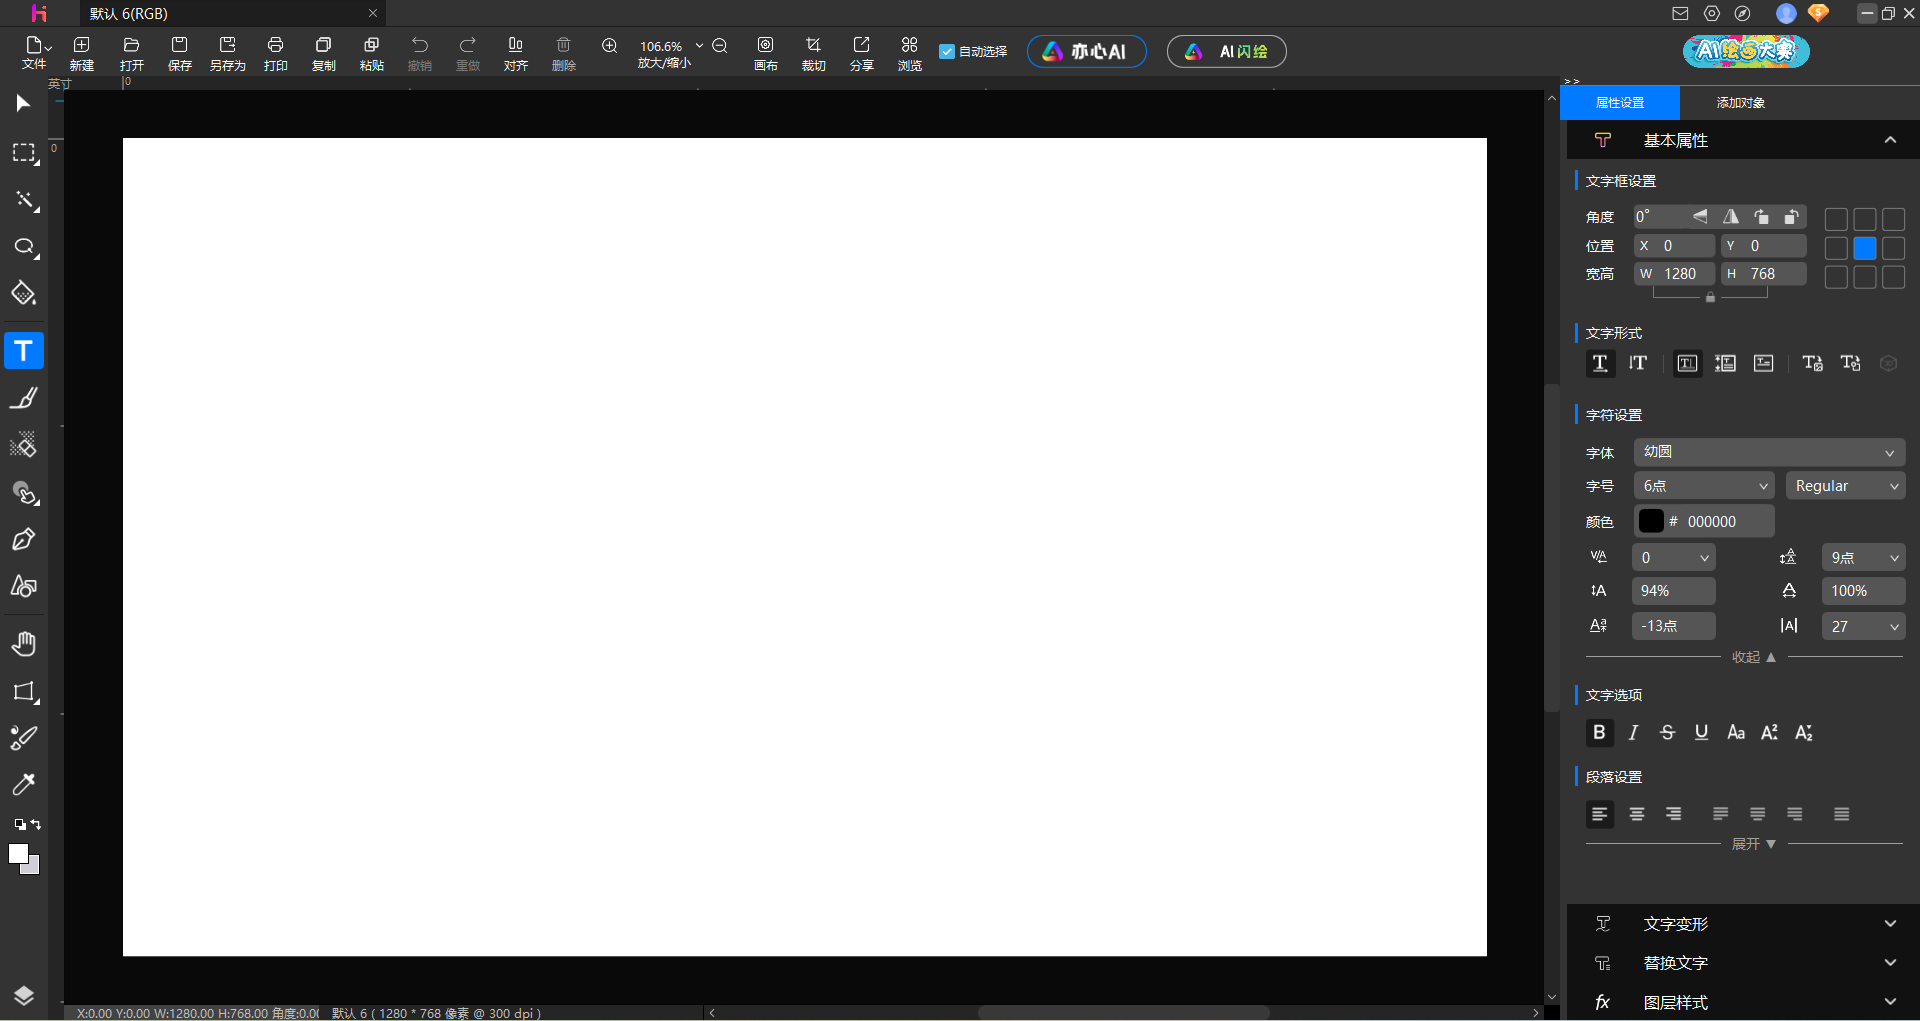Open the 字体 font family dropdown
Viewport: 1920px width, 1021px height.
point(1768,452)
